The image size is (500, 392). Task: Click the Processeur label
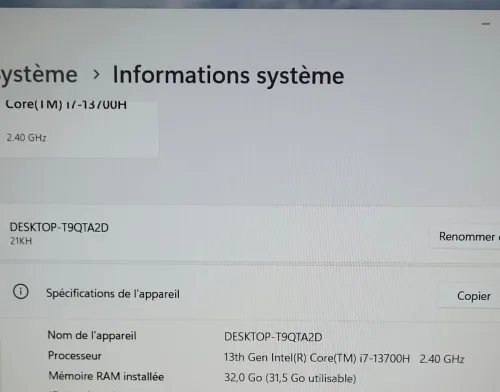pos(75,356)
